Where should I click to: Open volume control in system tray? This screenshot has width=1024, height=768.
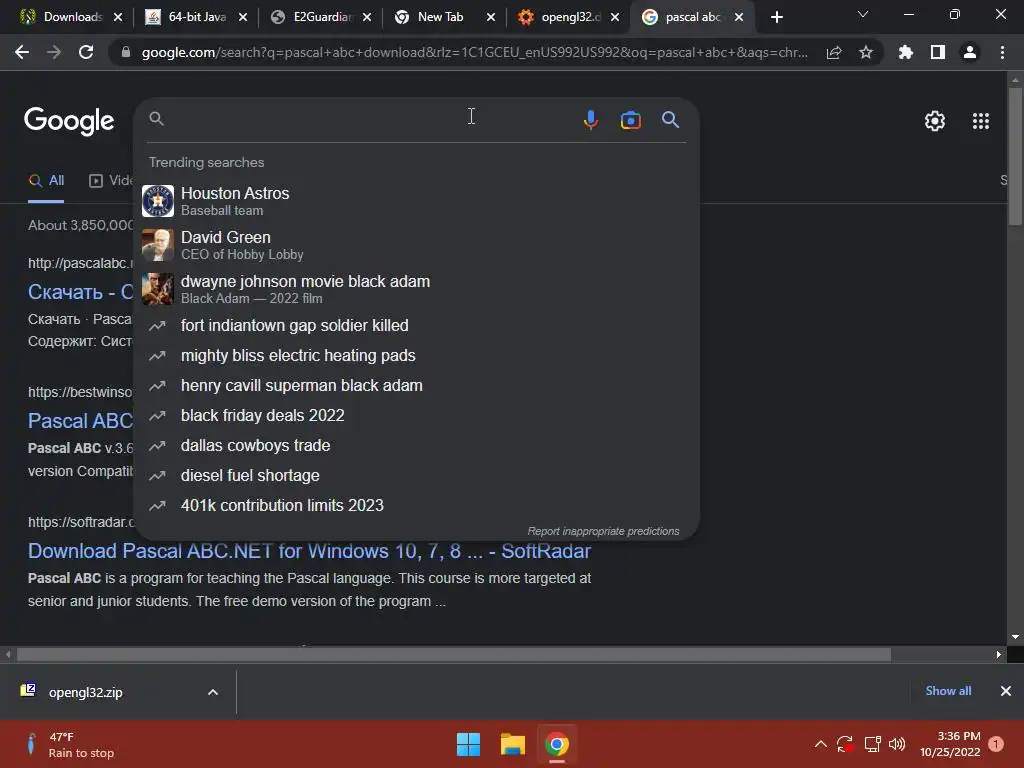[897, 744]
